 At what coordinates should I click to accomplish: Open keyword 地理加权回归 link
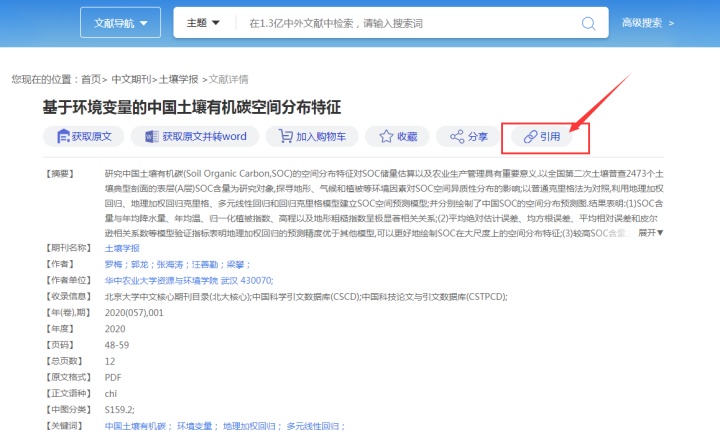pos(249,426)
